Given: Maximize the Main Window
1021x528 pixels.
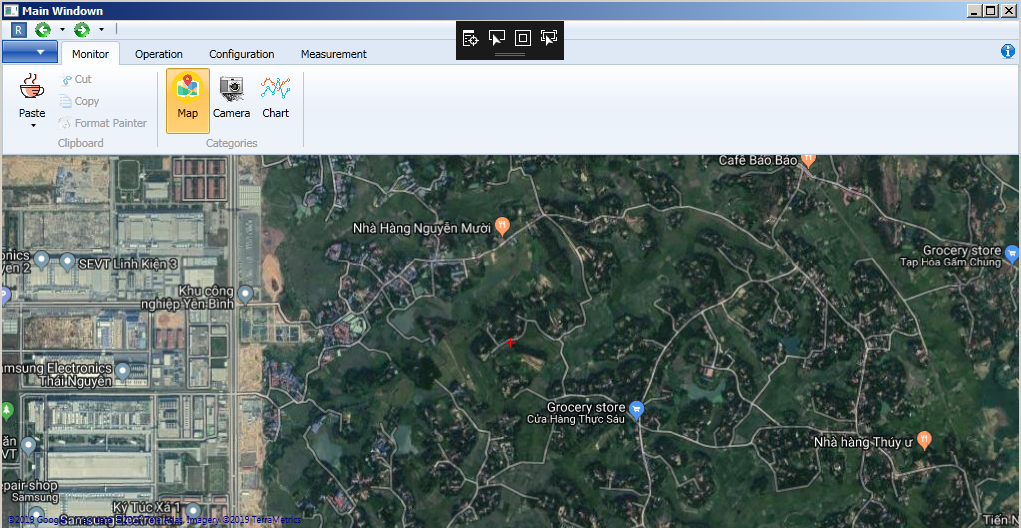Looking at the screenshot, I should [x=990, y=10].
